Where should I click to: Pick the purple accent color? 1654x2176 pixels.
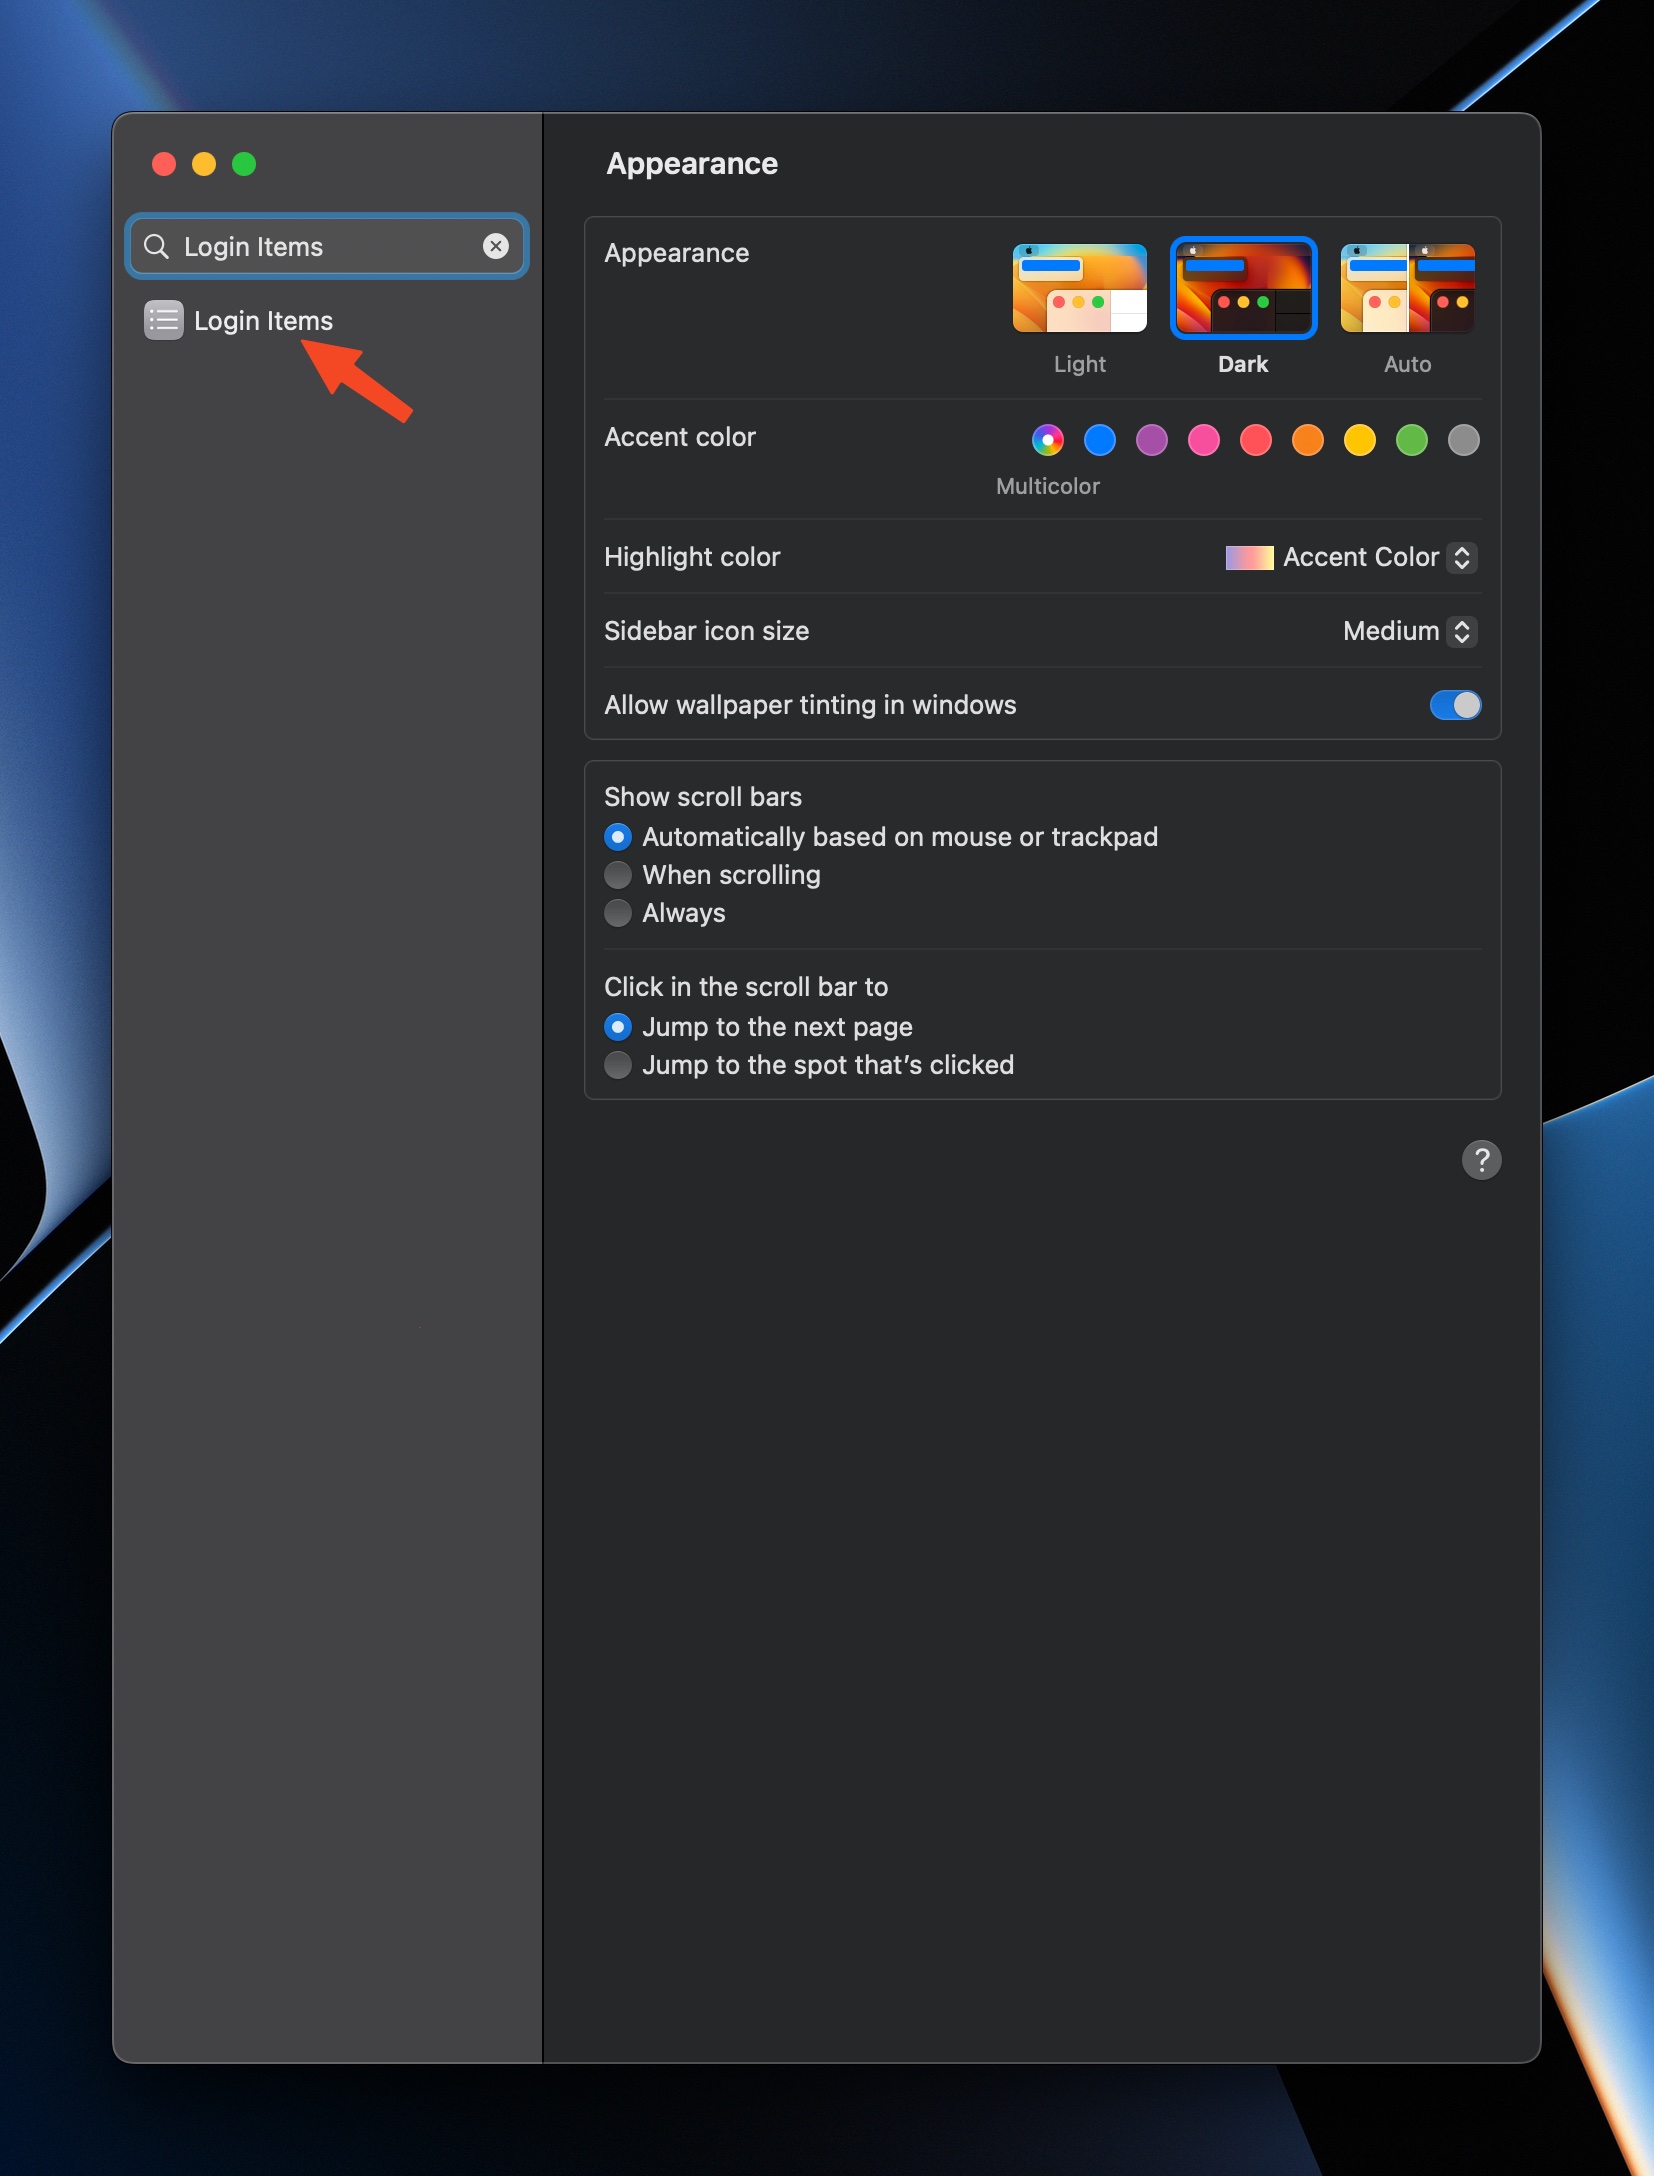click(1151, 440)
